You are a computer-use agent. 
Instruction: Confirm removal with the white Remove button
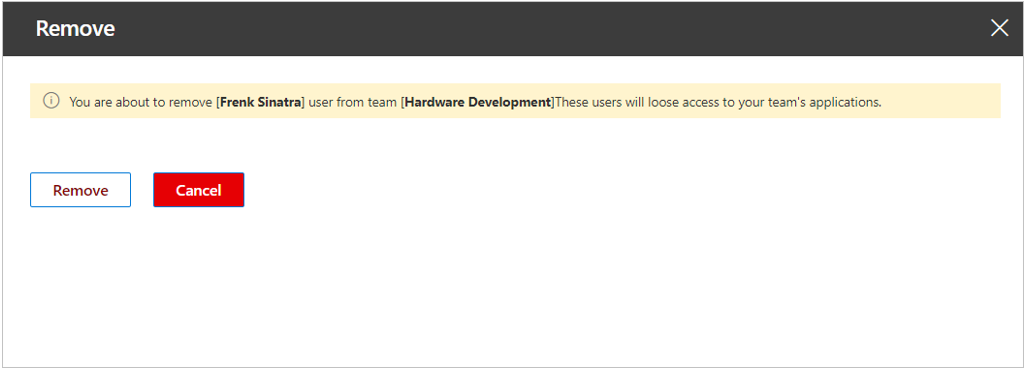[x=81, y=190]
